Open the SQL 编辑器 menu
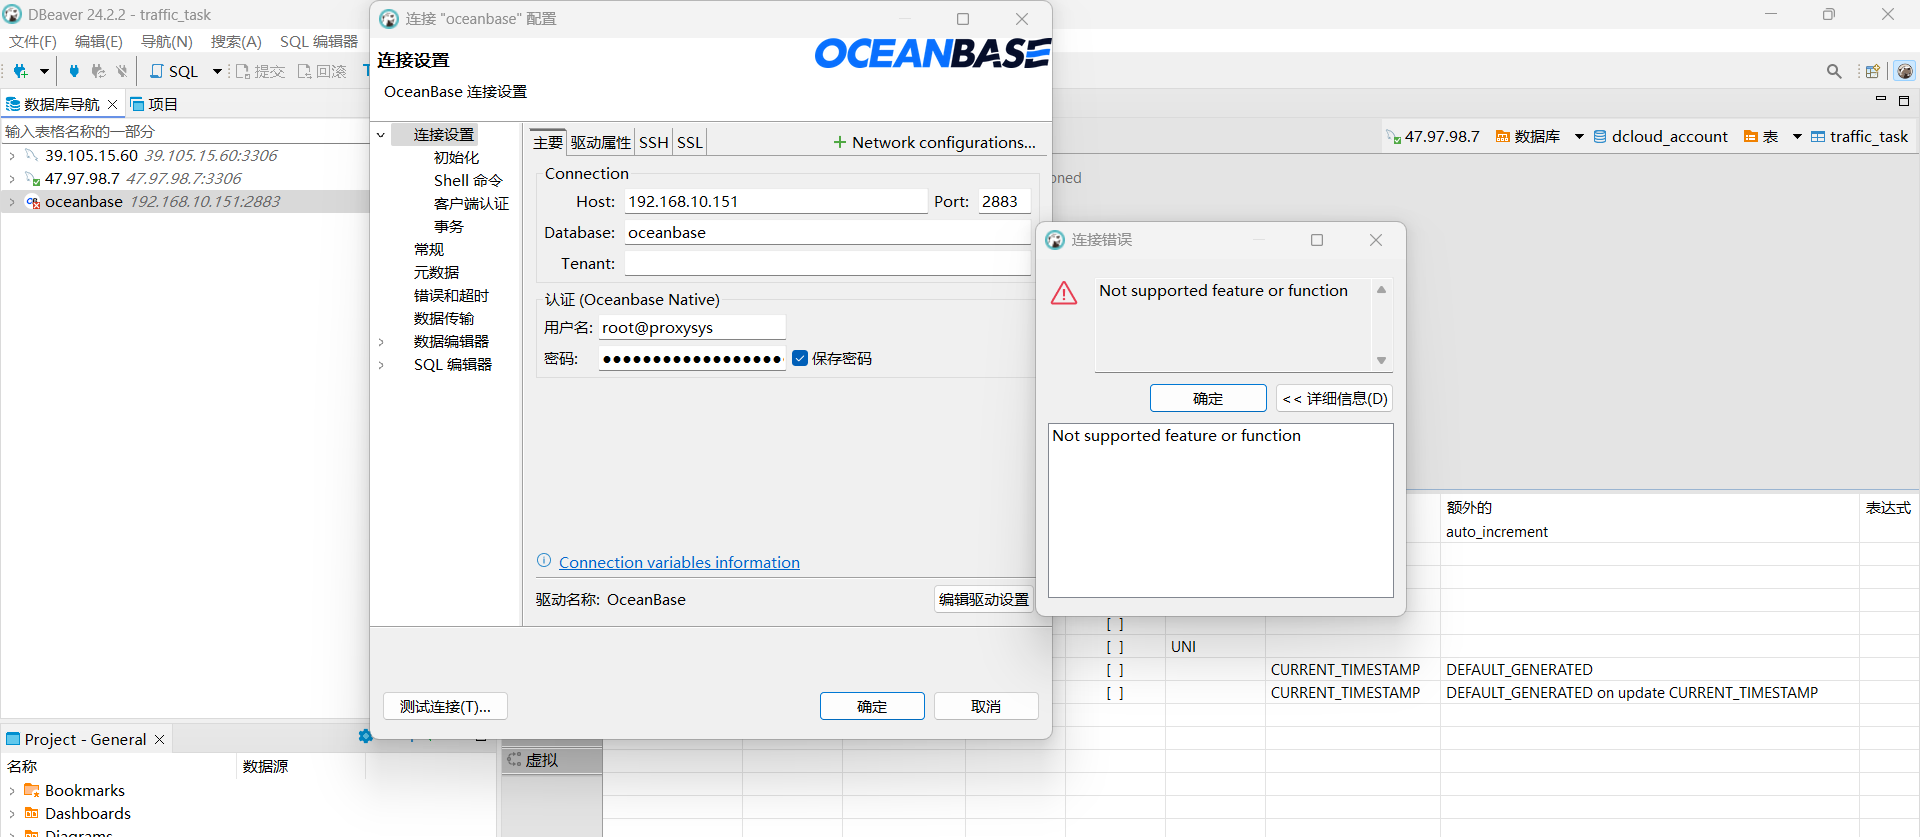 click(x=319, y=41)
